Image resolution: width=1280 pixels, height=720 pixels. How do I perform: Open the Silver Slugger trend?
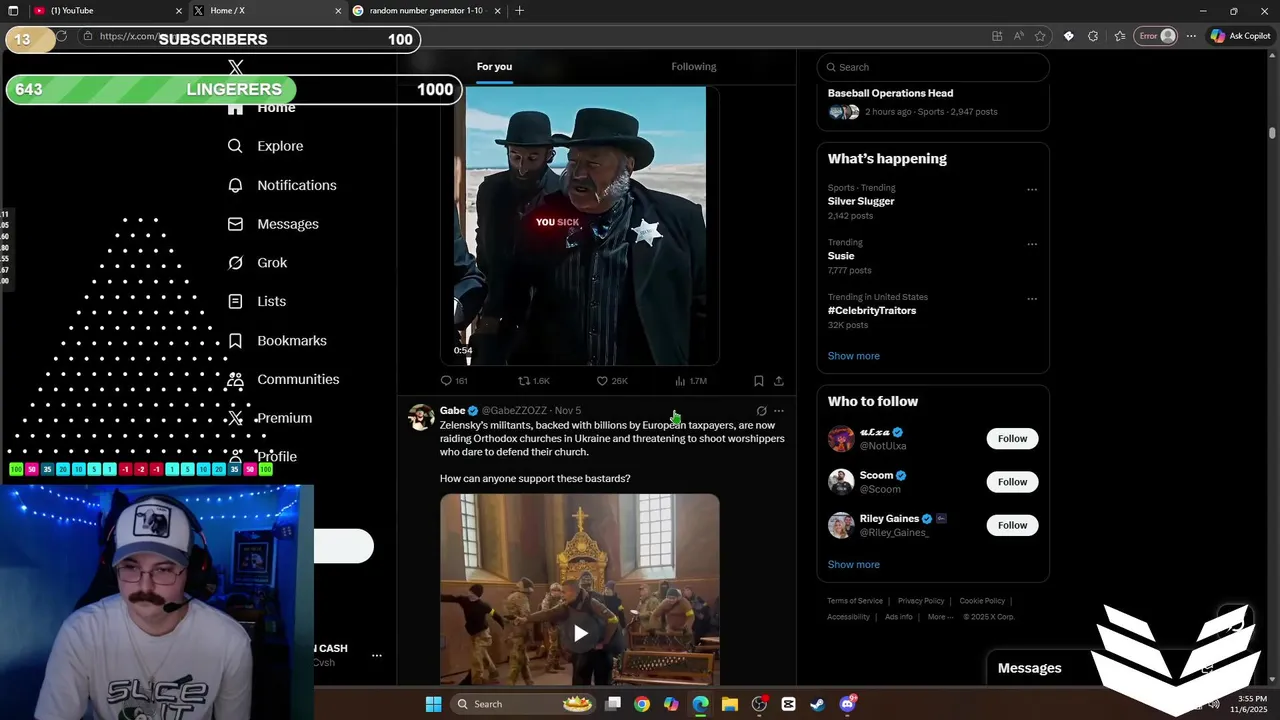click(861, 201)
